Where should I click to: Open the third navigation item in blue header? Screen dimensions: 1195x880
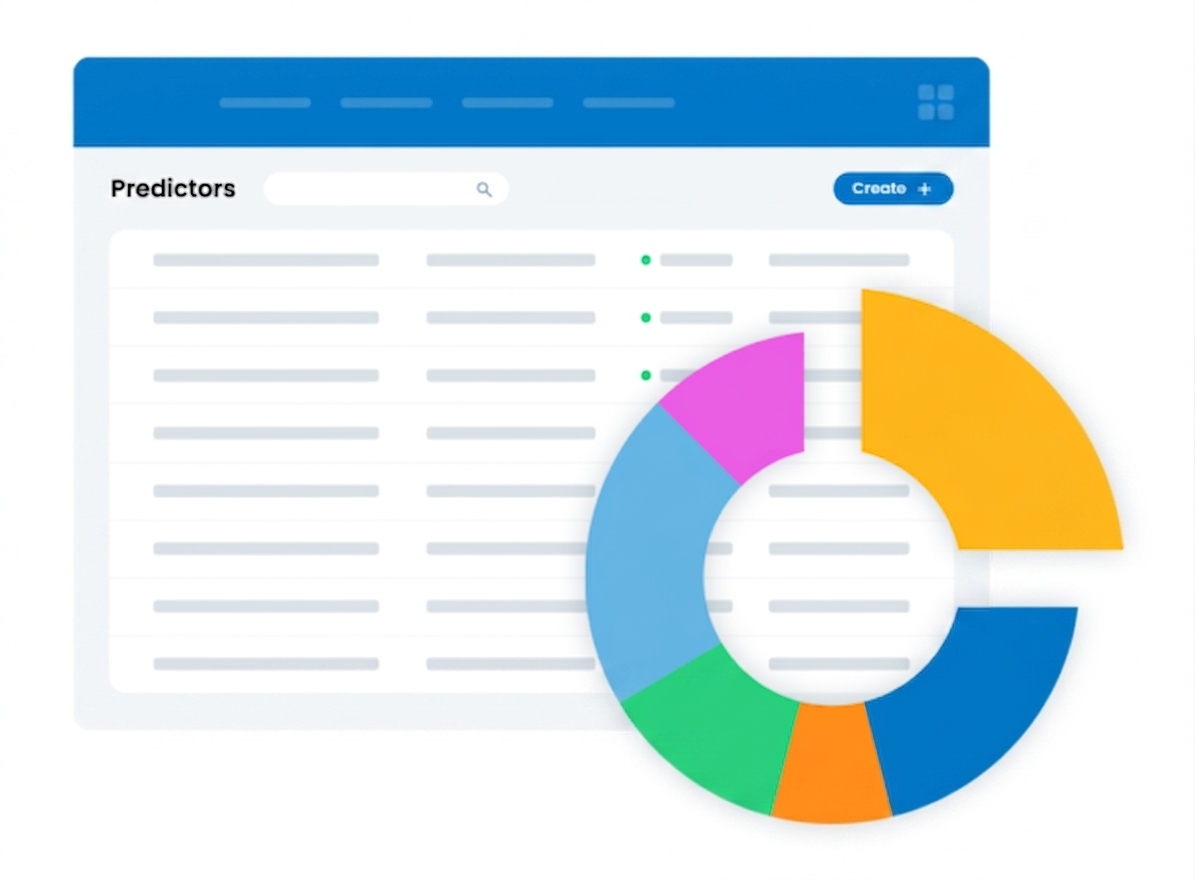point(507,103)
